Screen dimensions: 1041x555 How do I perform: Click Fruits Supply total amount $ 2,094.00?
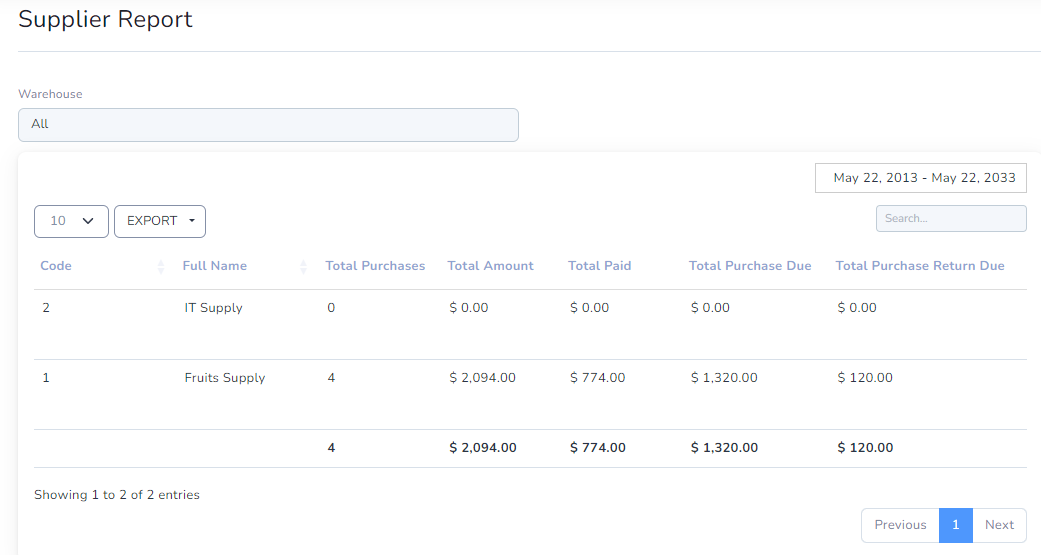point(483,378)
